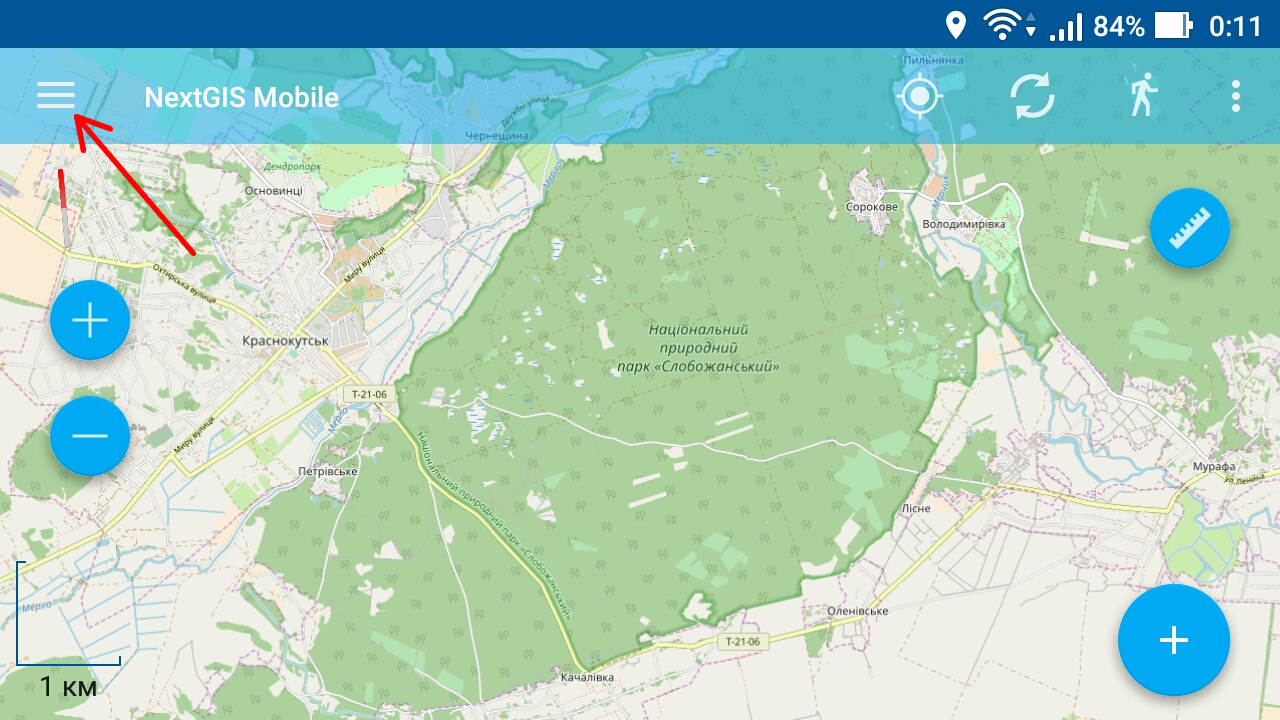The width and height of the screenshot is (1280, 720).
Task: Start layer synchronization with the sync icon
Action: [1034, 96]
